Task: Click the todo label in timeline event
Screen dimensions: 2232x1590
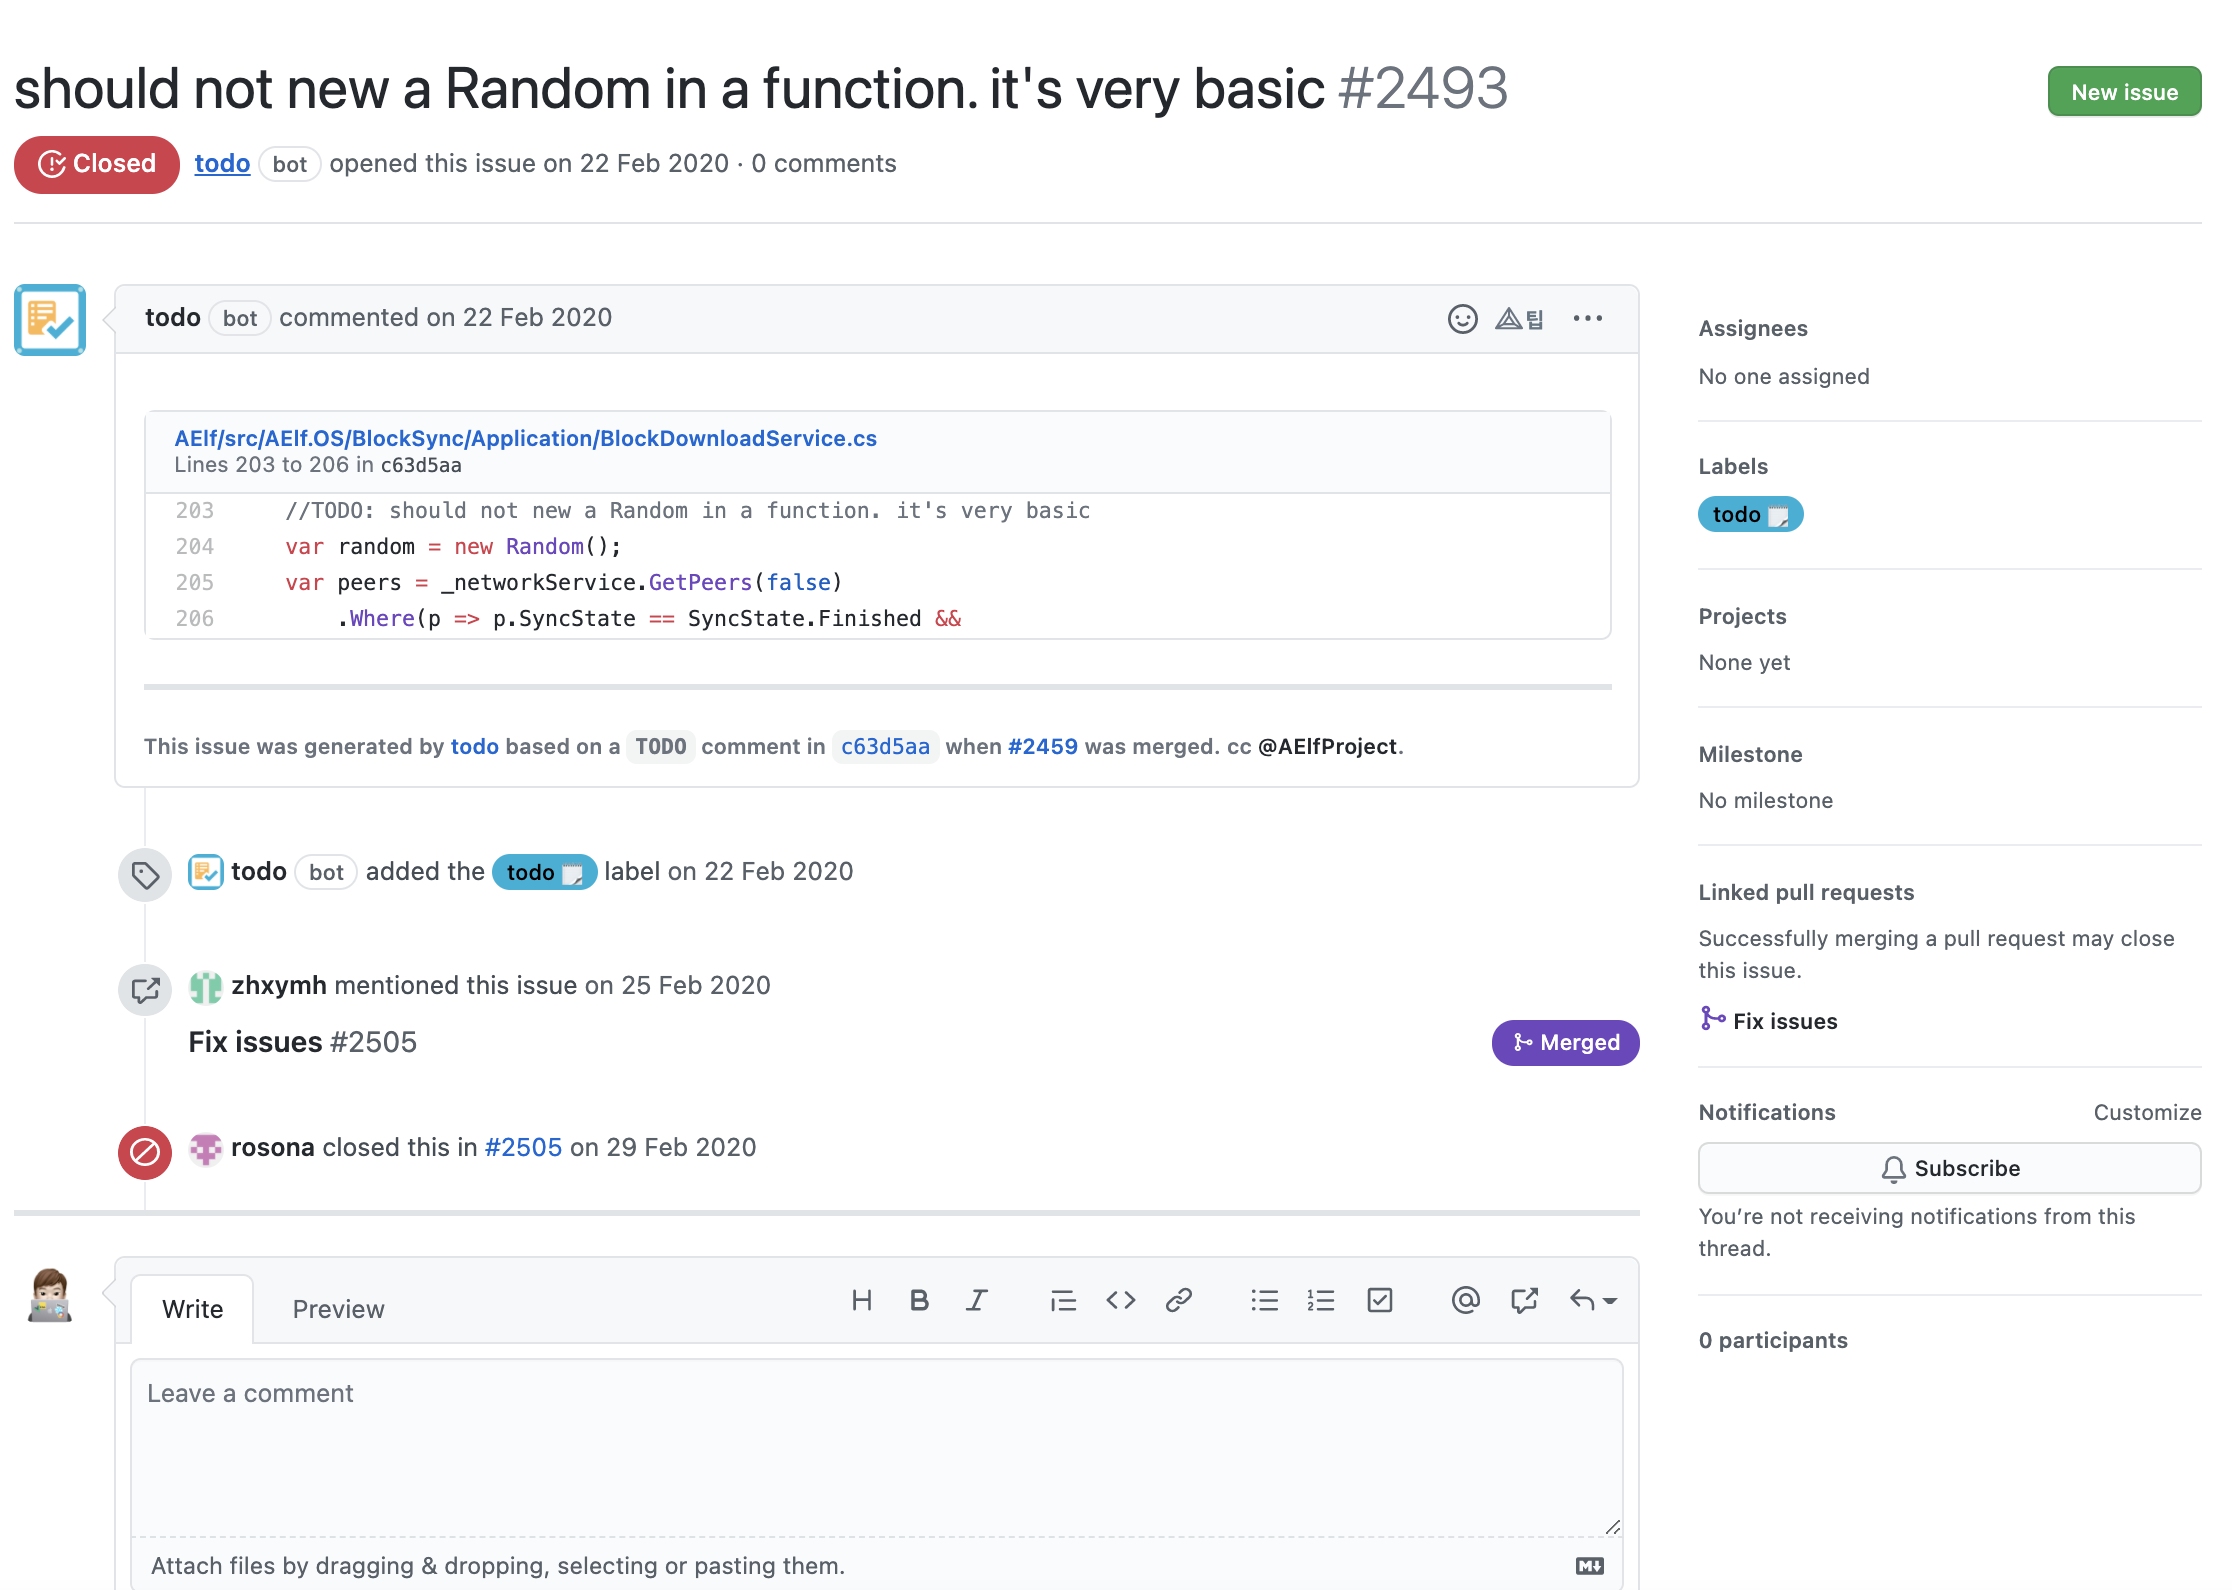Action: tap(544, 872)
